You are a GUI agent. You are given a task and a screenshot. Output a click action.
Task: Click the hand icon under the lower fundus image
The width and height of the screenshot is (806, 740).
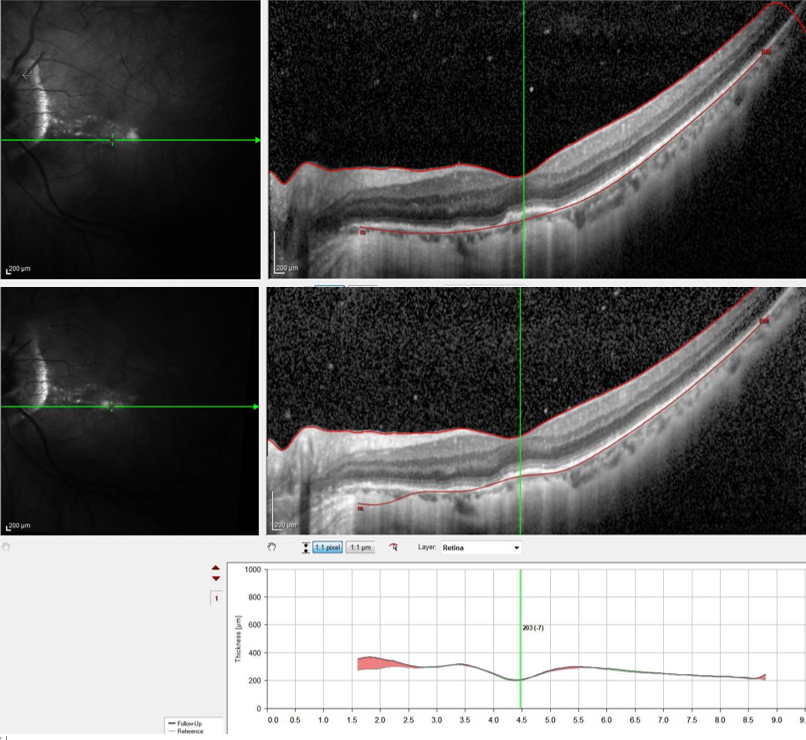coord(7,548)
